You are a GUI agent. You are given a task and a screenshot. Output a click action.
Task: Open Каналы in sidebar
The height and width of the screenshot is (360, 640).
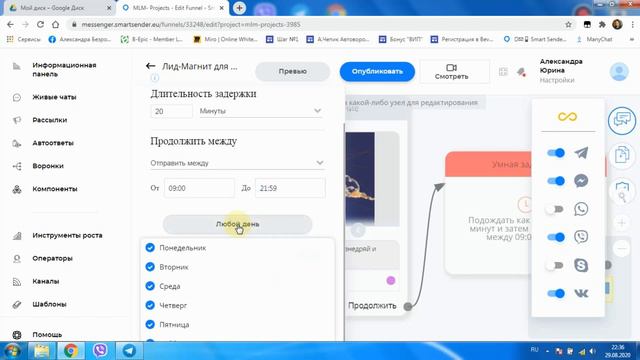(46, 281)
